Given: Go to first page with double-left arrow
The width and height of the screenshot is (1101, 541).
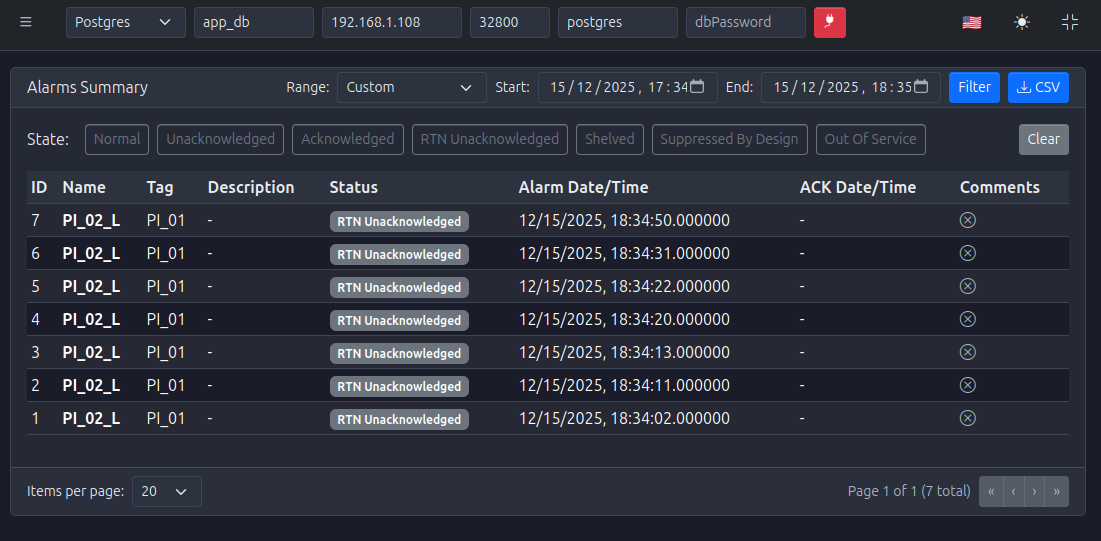Looking at the screenshot, I should [x=991, y=491].
